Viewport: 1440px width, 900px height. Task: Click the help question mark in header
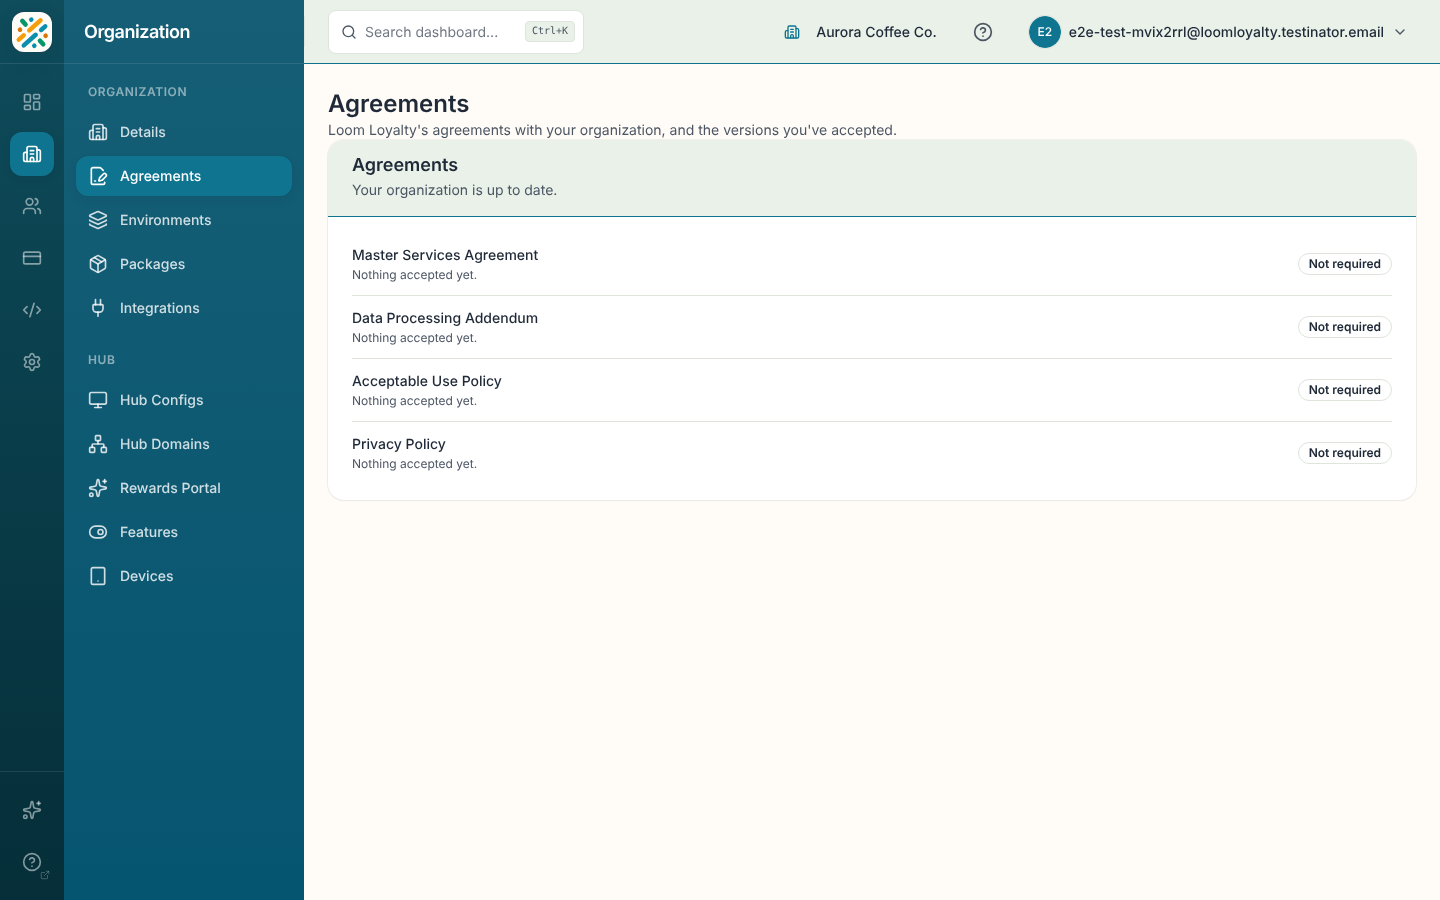[983, 32]
